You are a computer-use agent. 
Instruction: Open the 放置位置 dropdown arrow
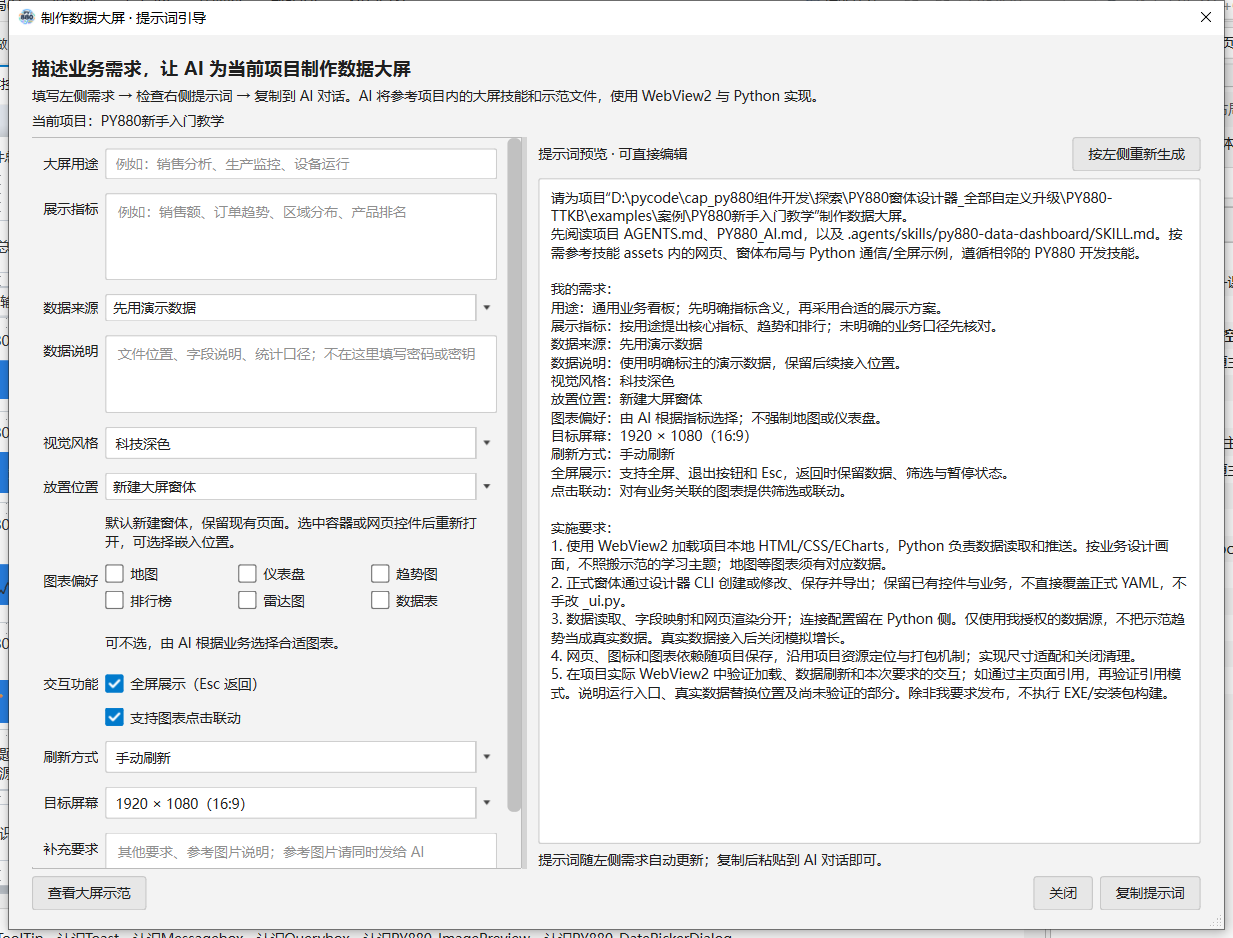(x=487, y=486)
